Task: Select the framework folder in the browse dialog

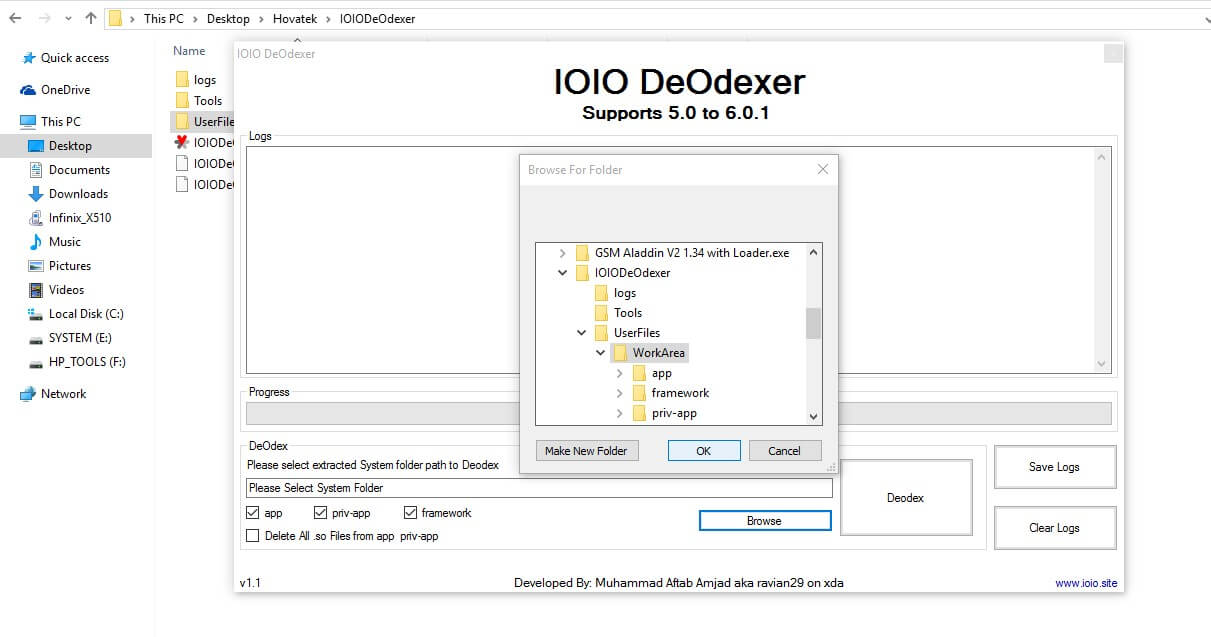Action: pyautogui.click(x=681, y=393)
